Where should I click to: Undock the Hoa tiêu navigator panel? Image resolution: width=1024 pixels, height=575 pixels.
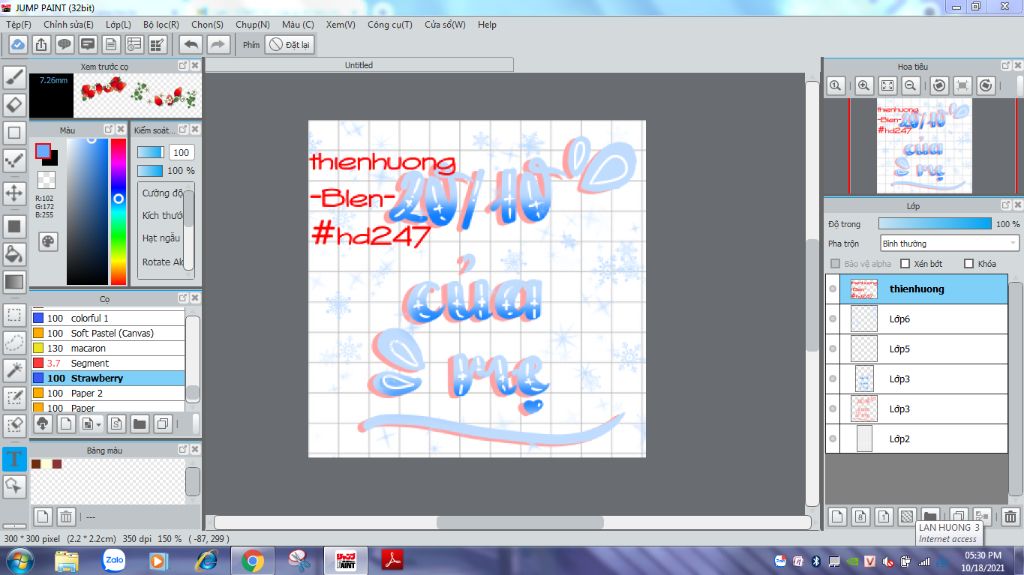click(x=1006, y=65)
